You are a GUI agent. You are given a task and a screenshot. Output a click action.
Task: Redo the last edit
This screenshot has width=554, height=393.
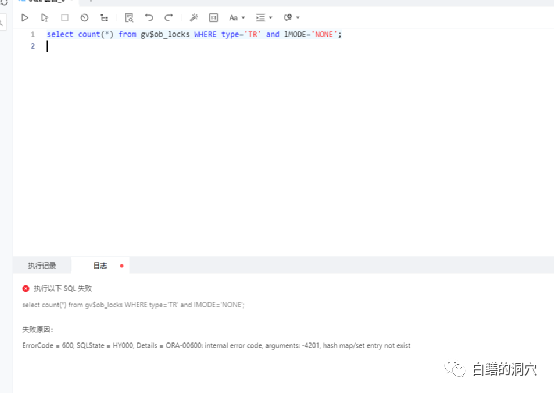coord(169,17)
